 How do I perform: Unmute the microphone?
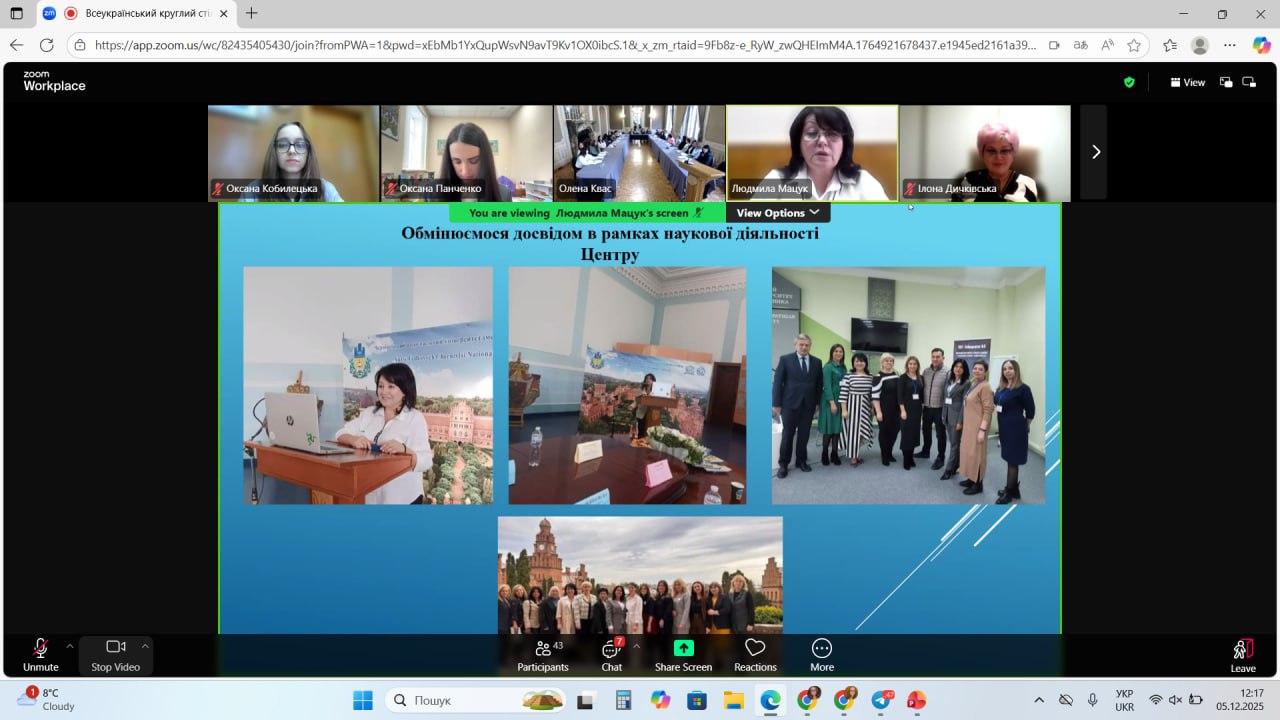coord(41,655)
